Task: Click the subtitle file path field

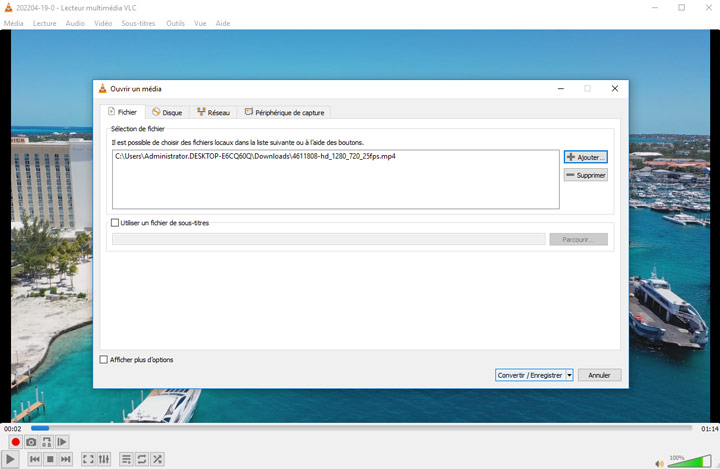Action: coord(328,239)
